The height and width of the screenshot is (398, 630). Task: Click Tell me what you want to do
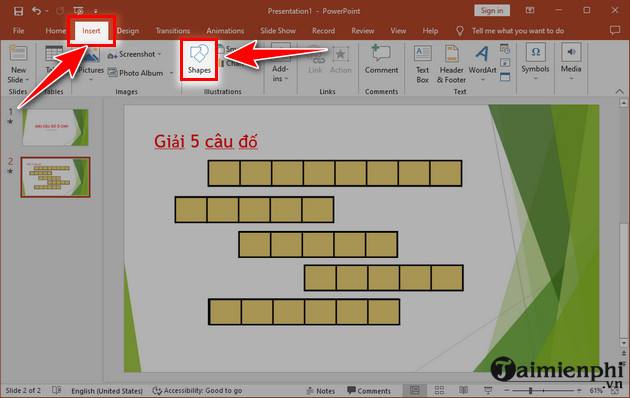tap(518, 31)
